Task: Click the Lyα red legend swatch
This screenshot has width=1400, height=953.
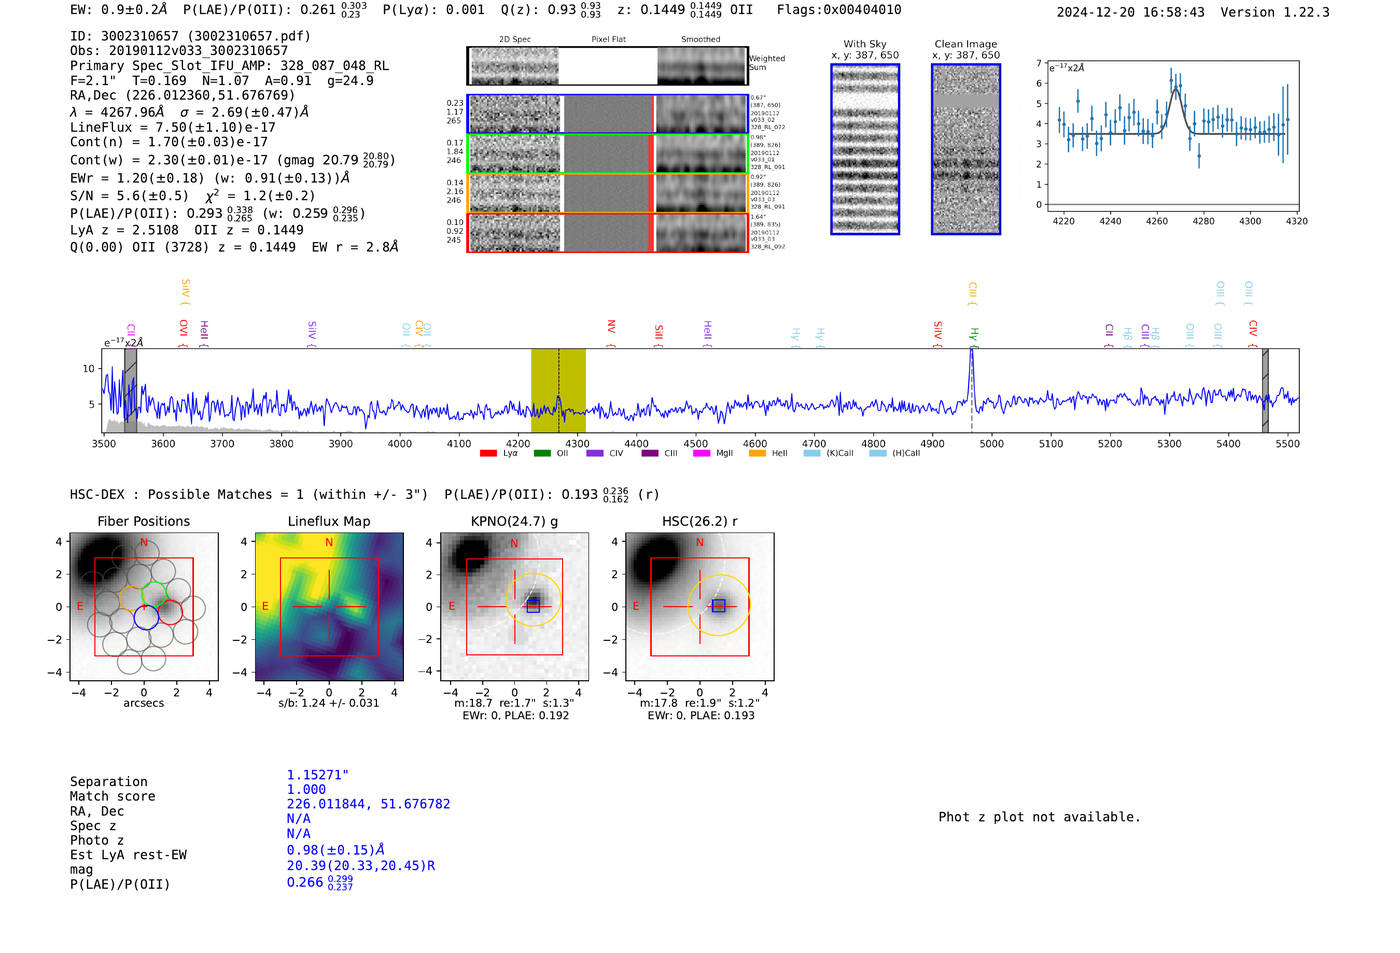Action: pyautogui.click(x=488, y=453)
